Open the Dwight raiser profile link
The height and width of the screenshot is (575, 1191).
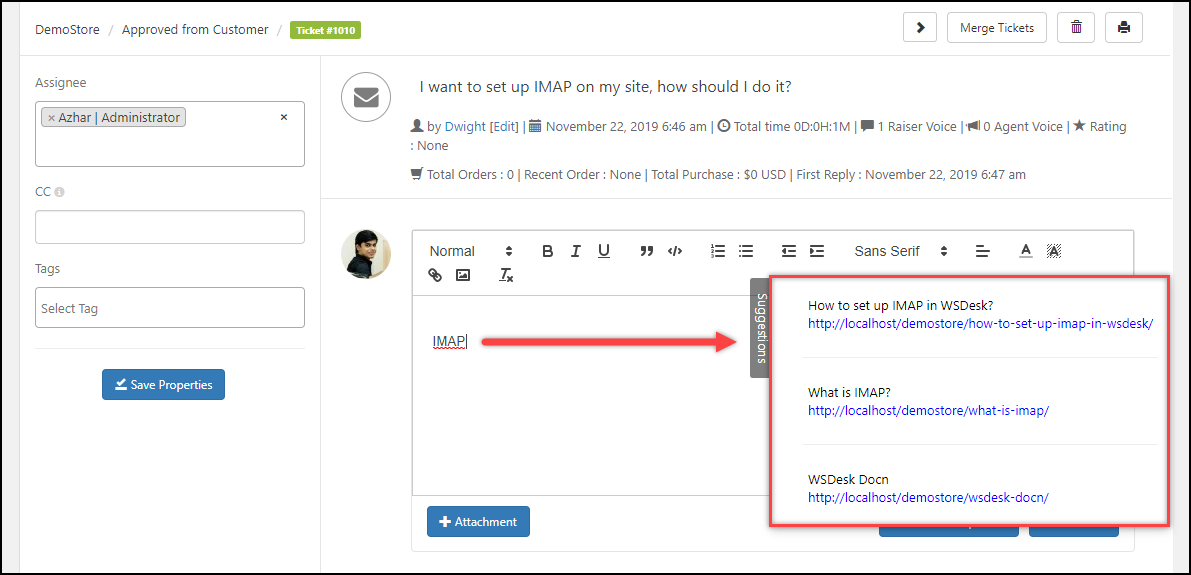465,127
